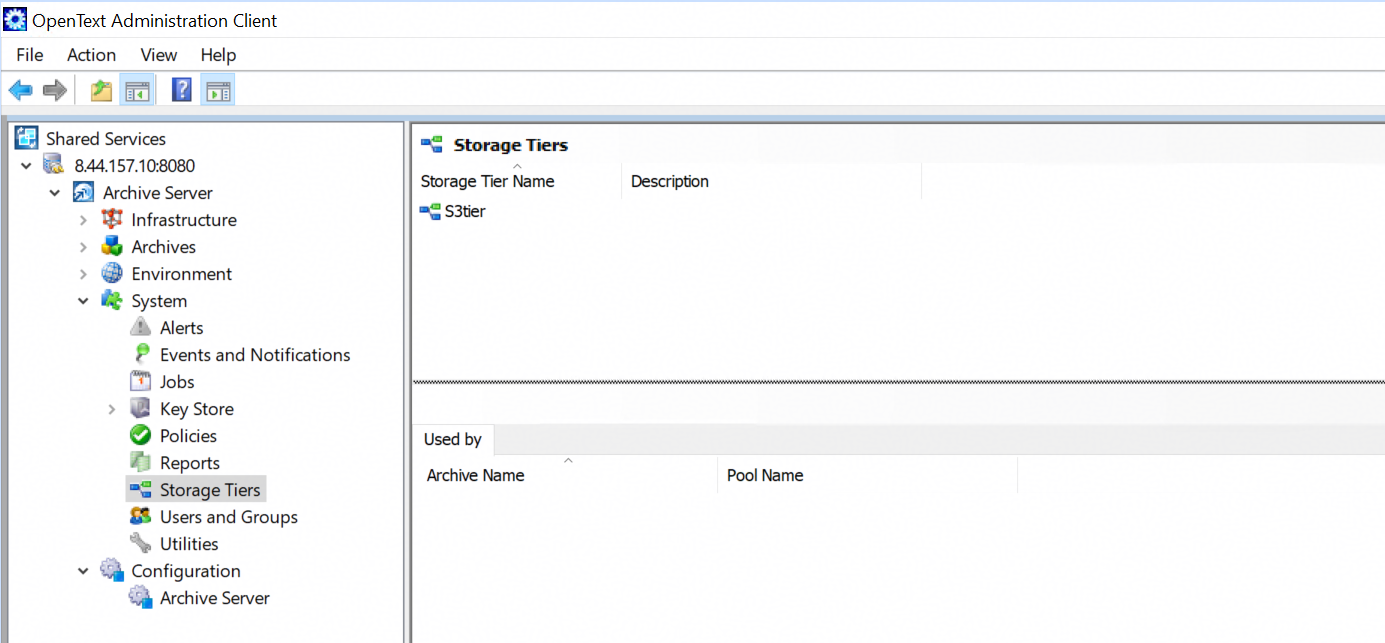Select Shared Services in the tree
The width and height of the screenshot is (1385, 643).
pos(106,138)
